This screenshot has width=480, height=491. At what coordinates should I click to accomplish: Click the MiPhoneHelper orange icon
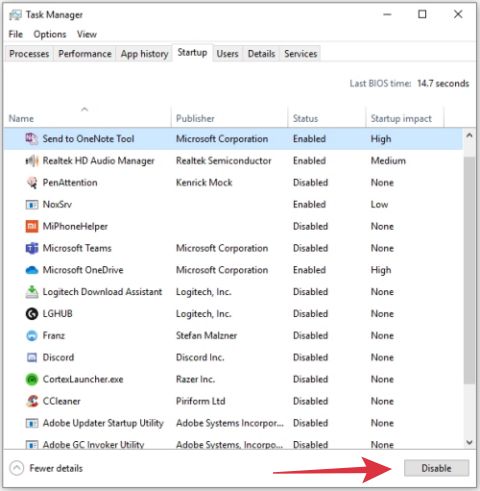[32, 226]
